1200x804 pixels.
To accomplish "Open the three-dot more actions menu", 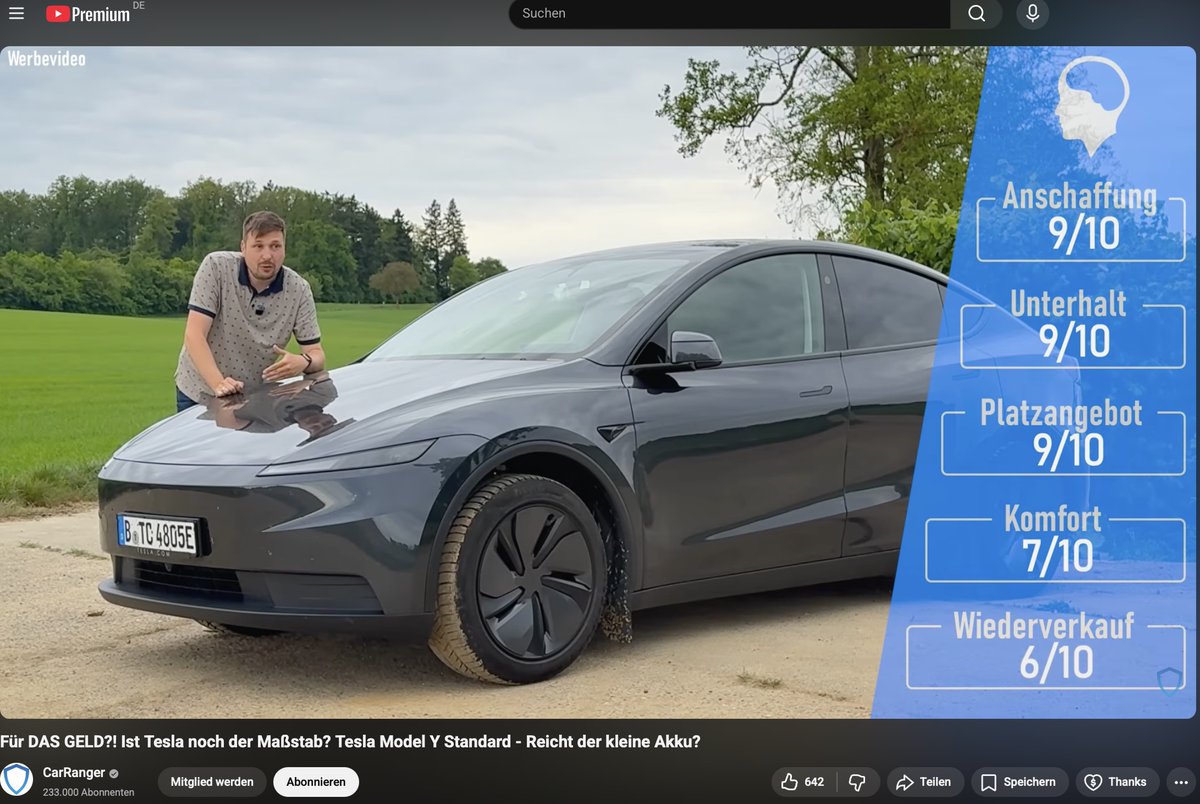I will point(1182,782).
